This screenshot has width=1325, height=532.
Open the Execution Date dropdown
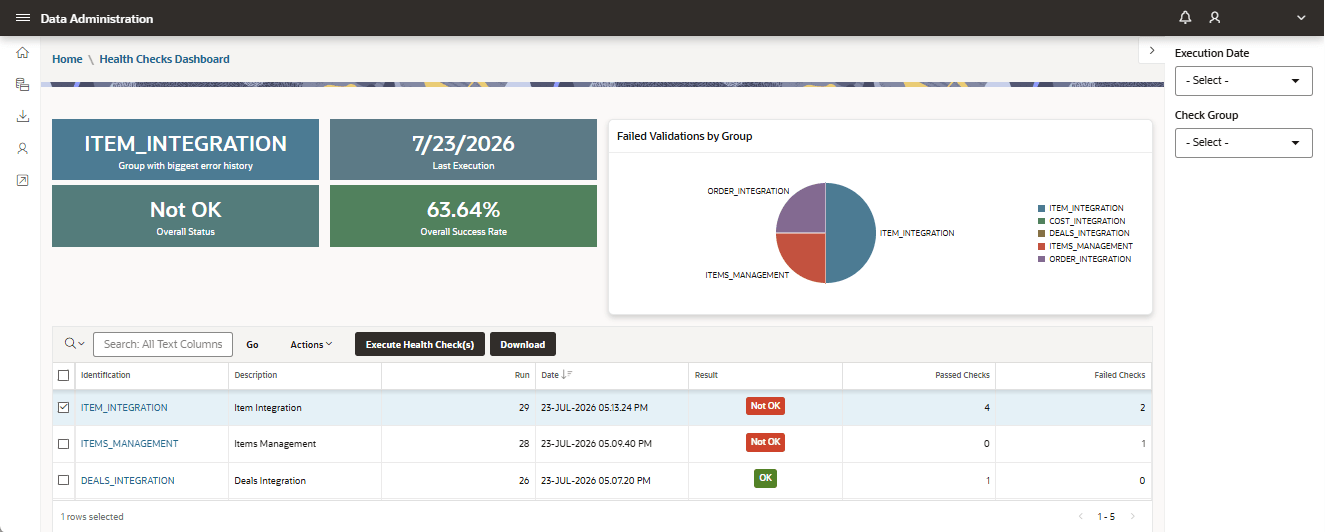pyautogui.click(x=1244, y=81)
